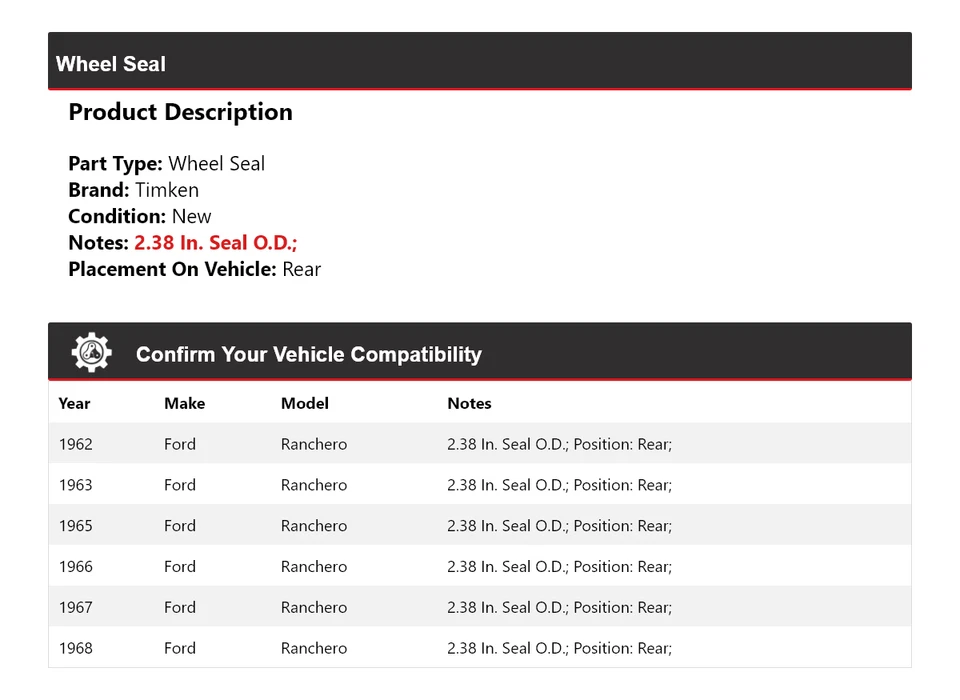Select the Product Description heading

180,112
